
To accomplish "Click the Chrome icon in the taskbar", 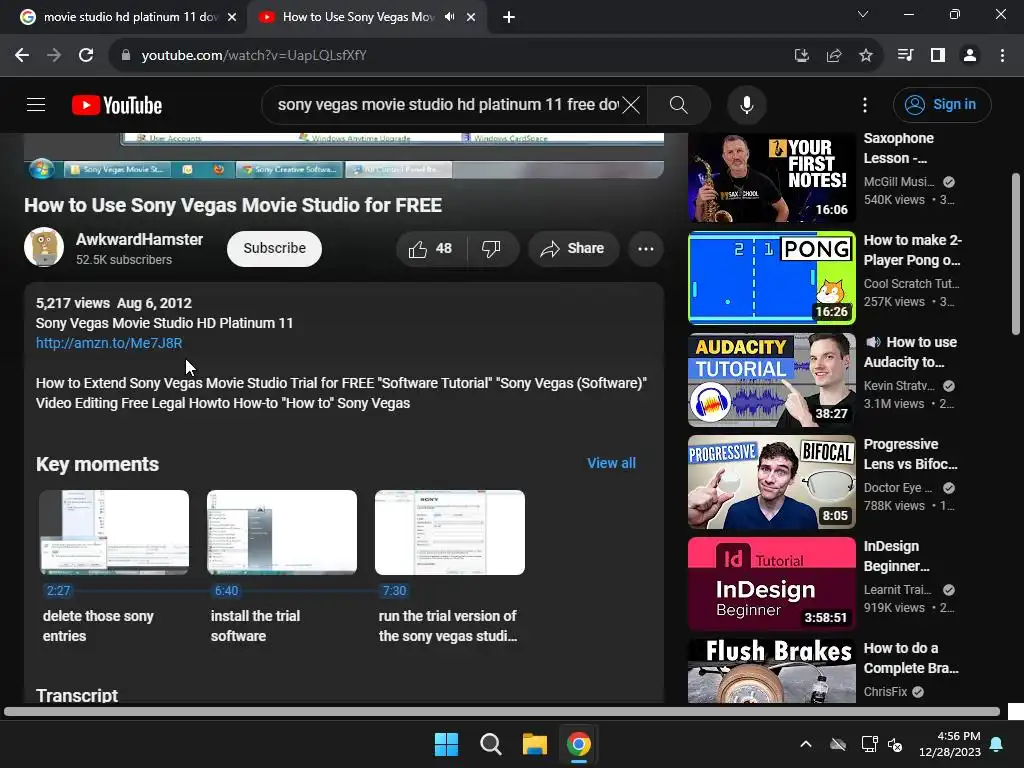I will click(x=579, y=744).
